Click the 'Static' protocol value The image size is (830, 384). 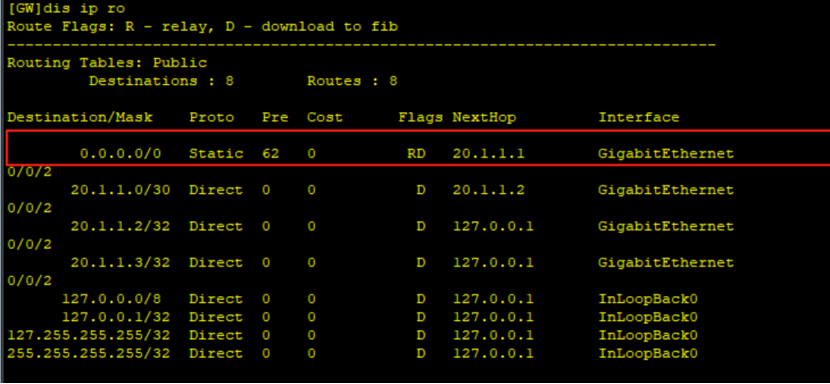(x=216, y=154)
